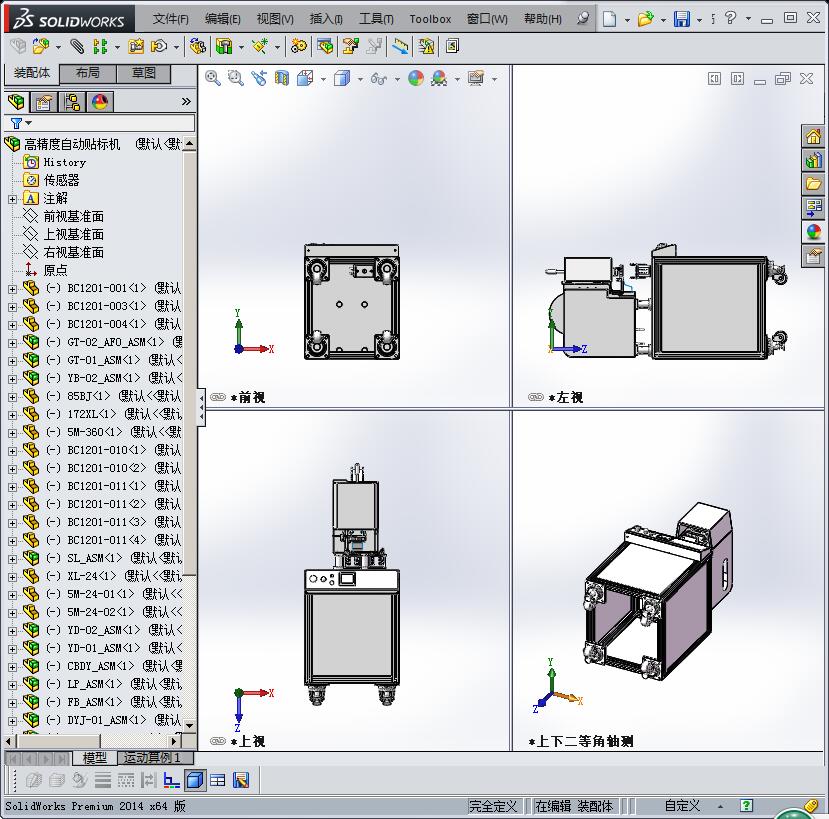Open the Assembly Features icon

coord(224,47)
